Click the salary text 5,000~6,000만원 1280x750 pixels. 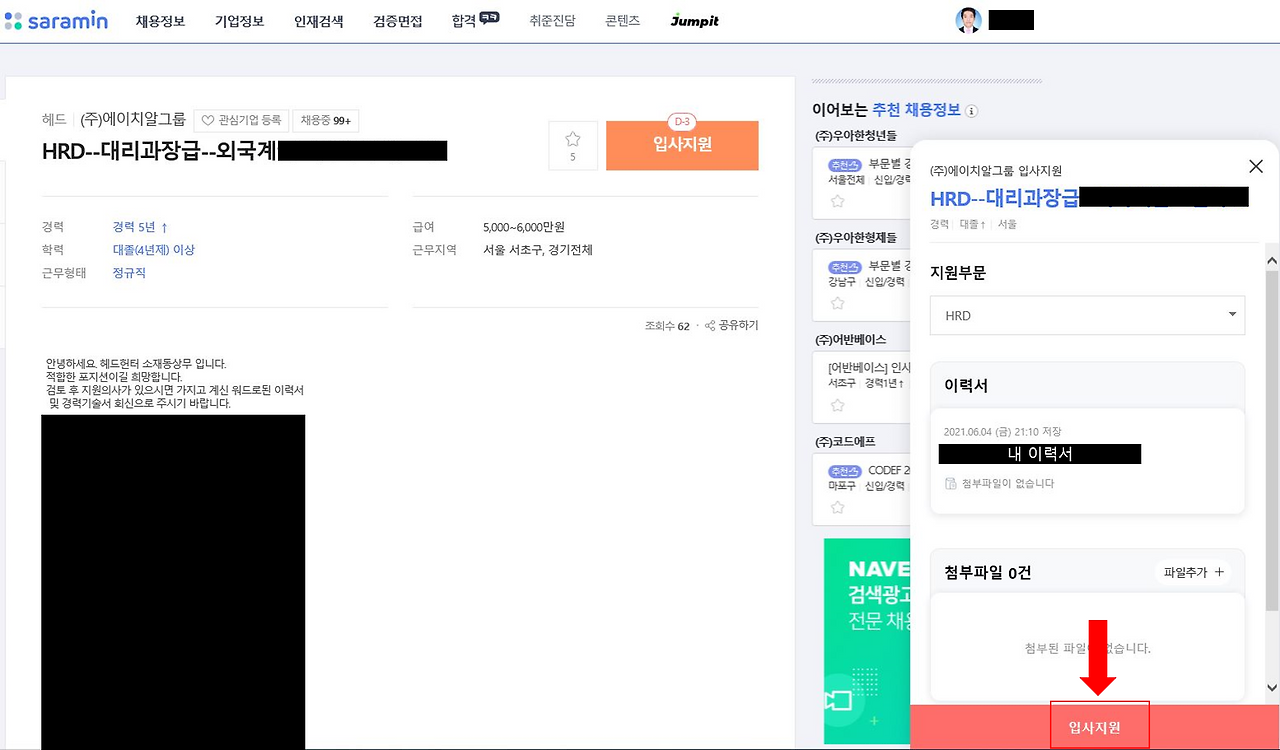pos(524,227)
